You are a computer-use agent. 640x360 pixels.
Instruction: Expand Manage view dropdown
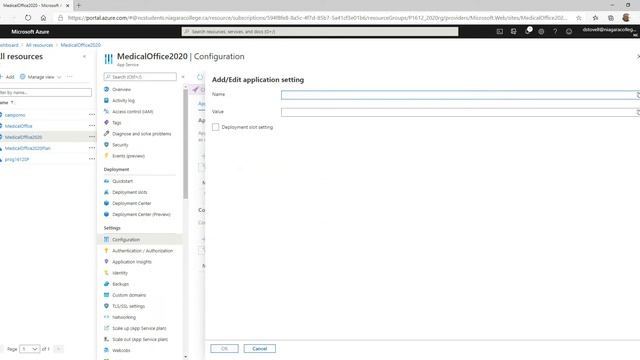click(40, 77)
